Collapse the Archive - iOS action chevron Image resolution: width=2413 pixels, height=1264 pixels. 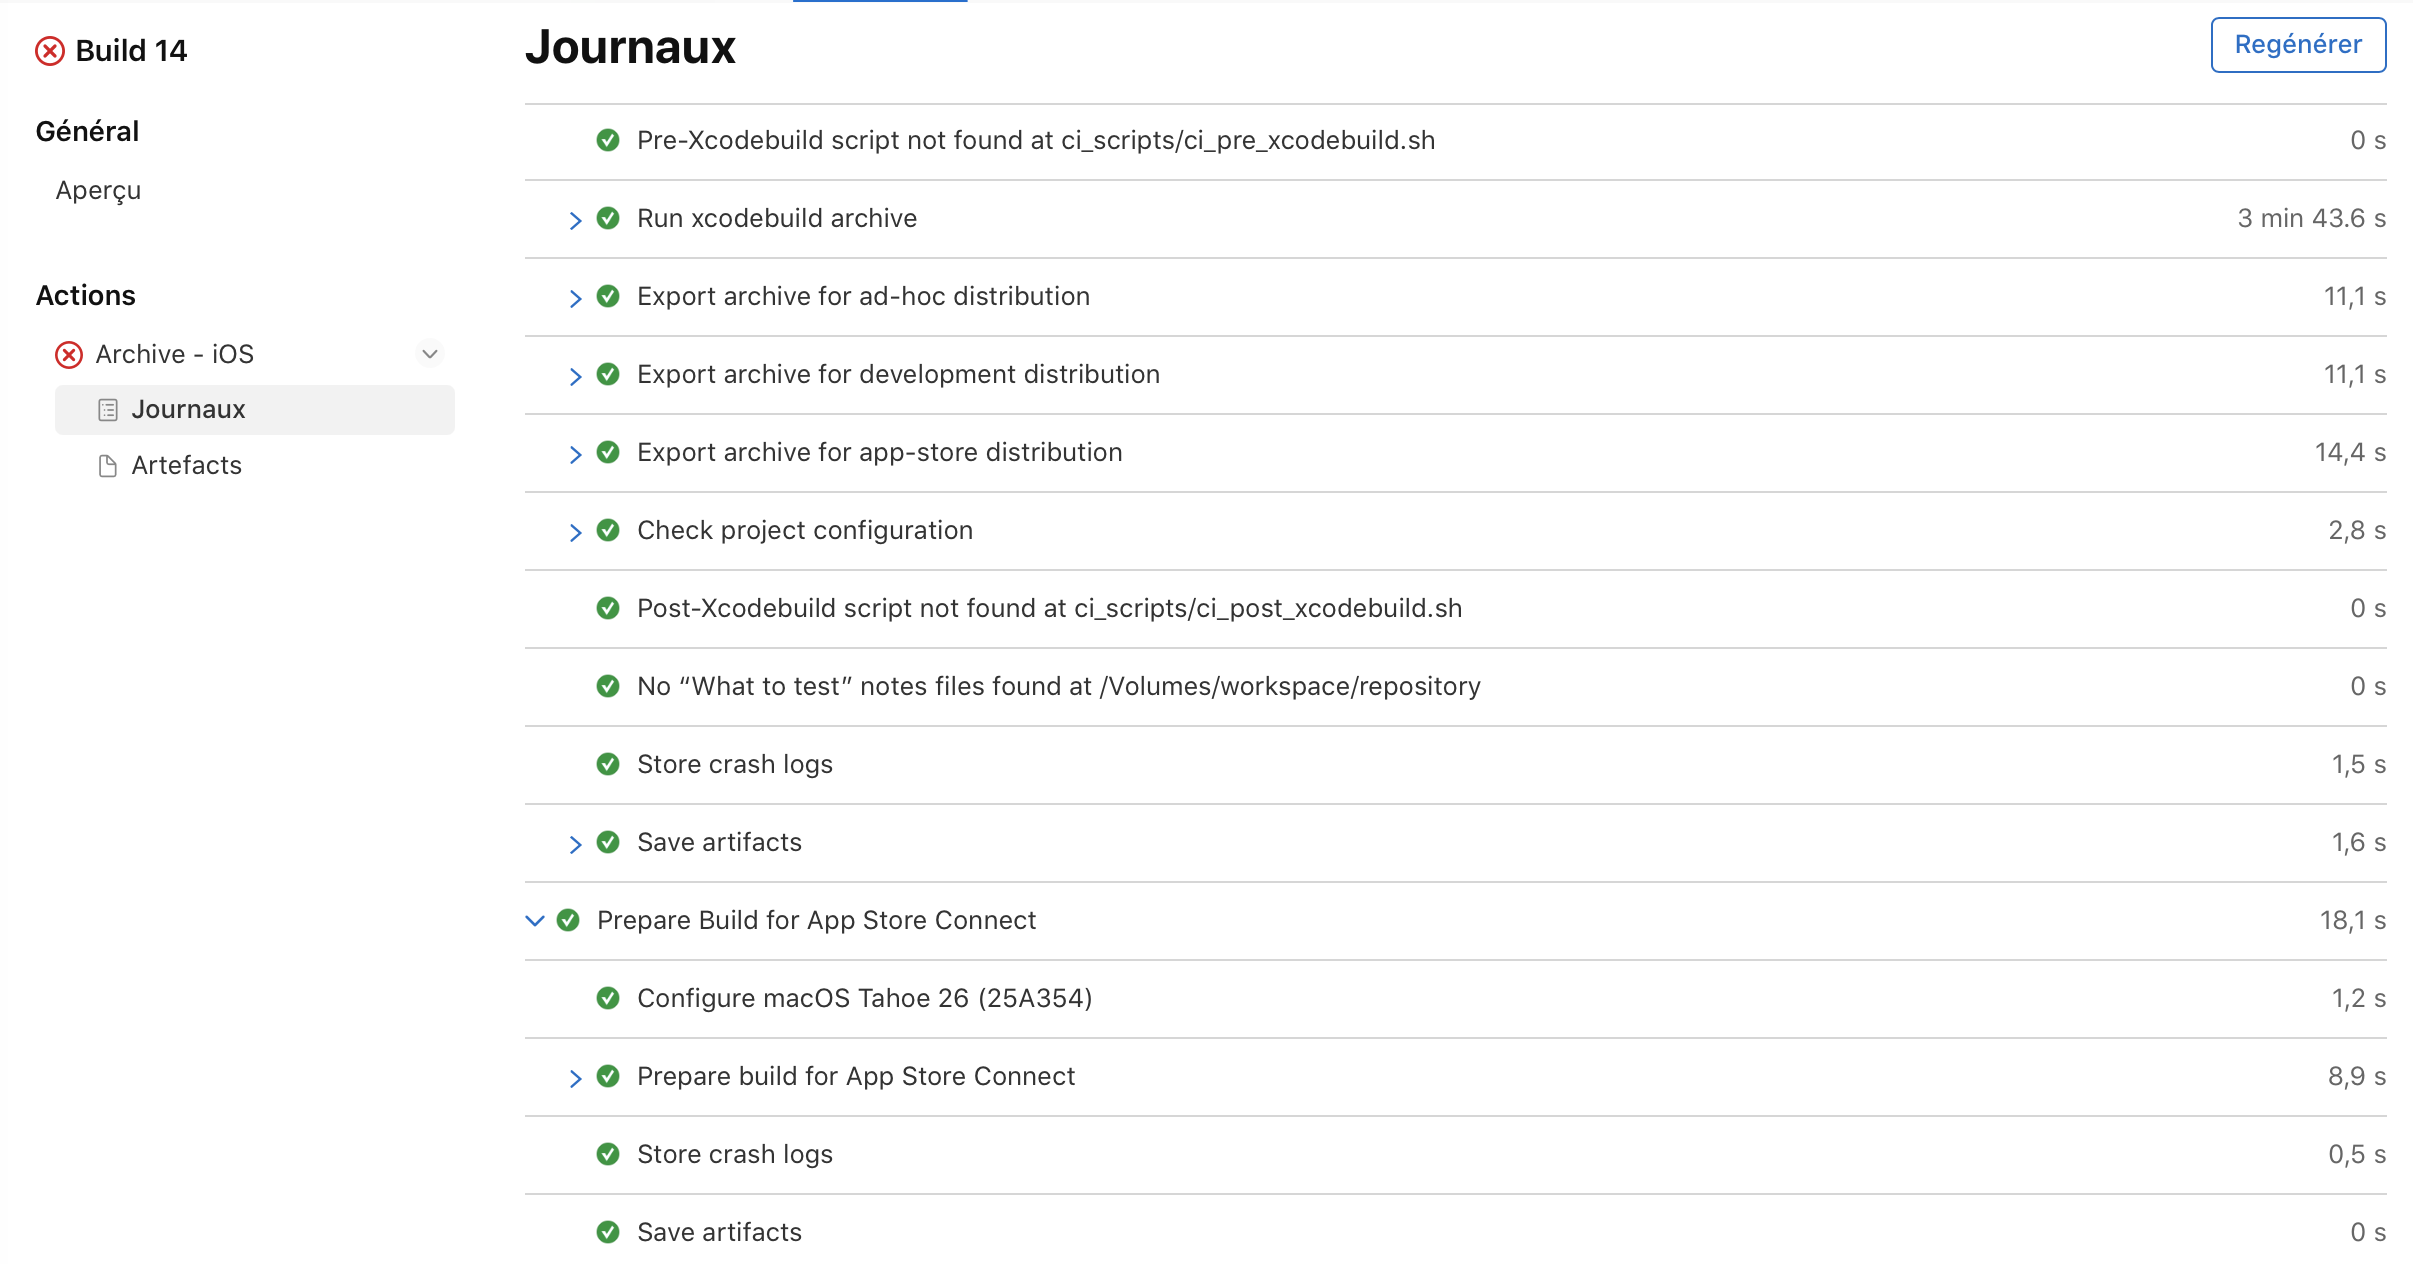pyautogui.click(x=430, y=354)
